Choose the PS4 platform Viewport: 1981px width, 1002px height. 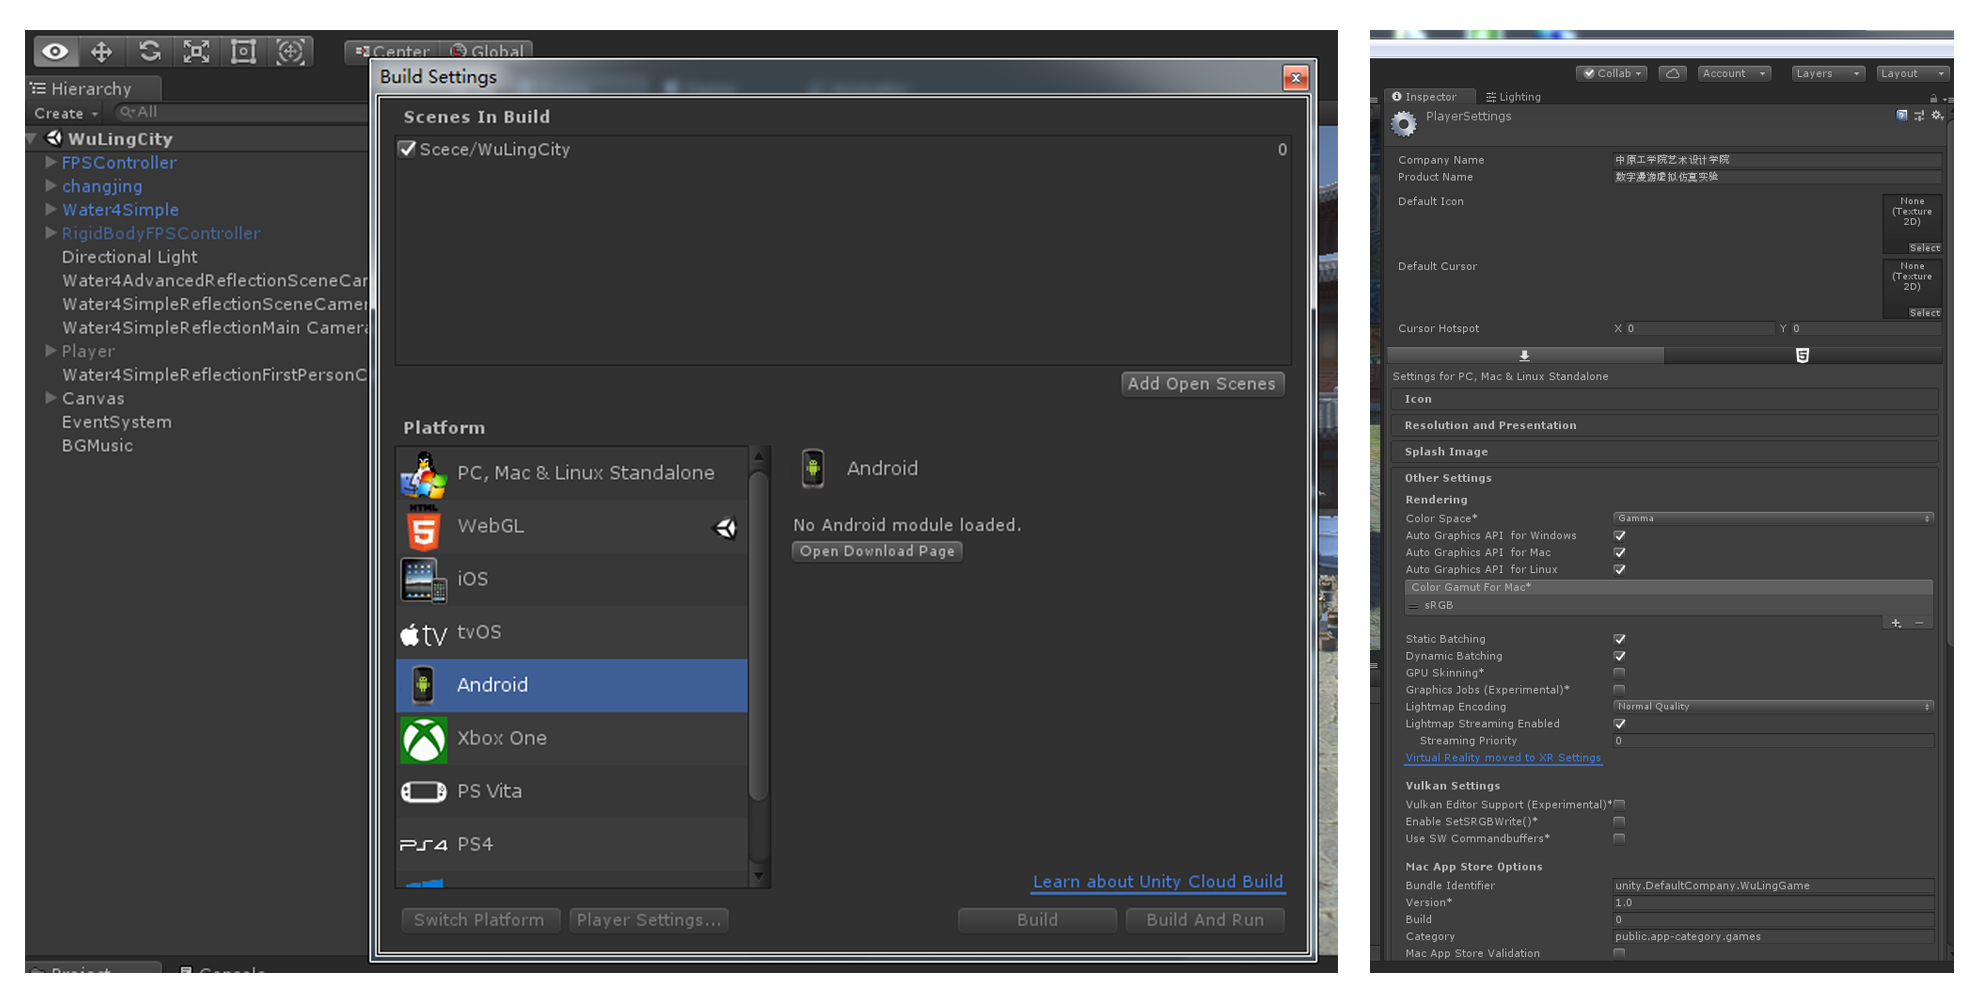coord(572,844)
